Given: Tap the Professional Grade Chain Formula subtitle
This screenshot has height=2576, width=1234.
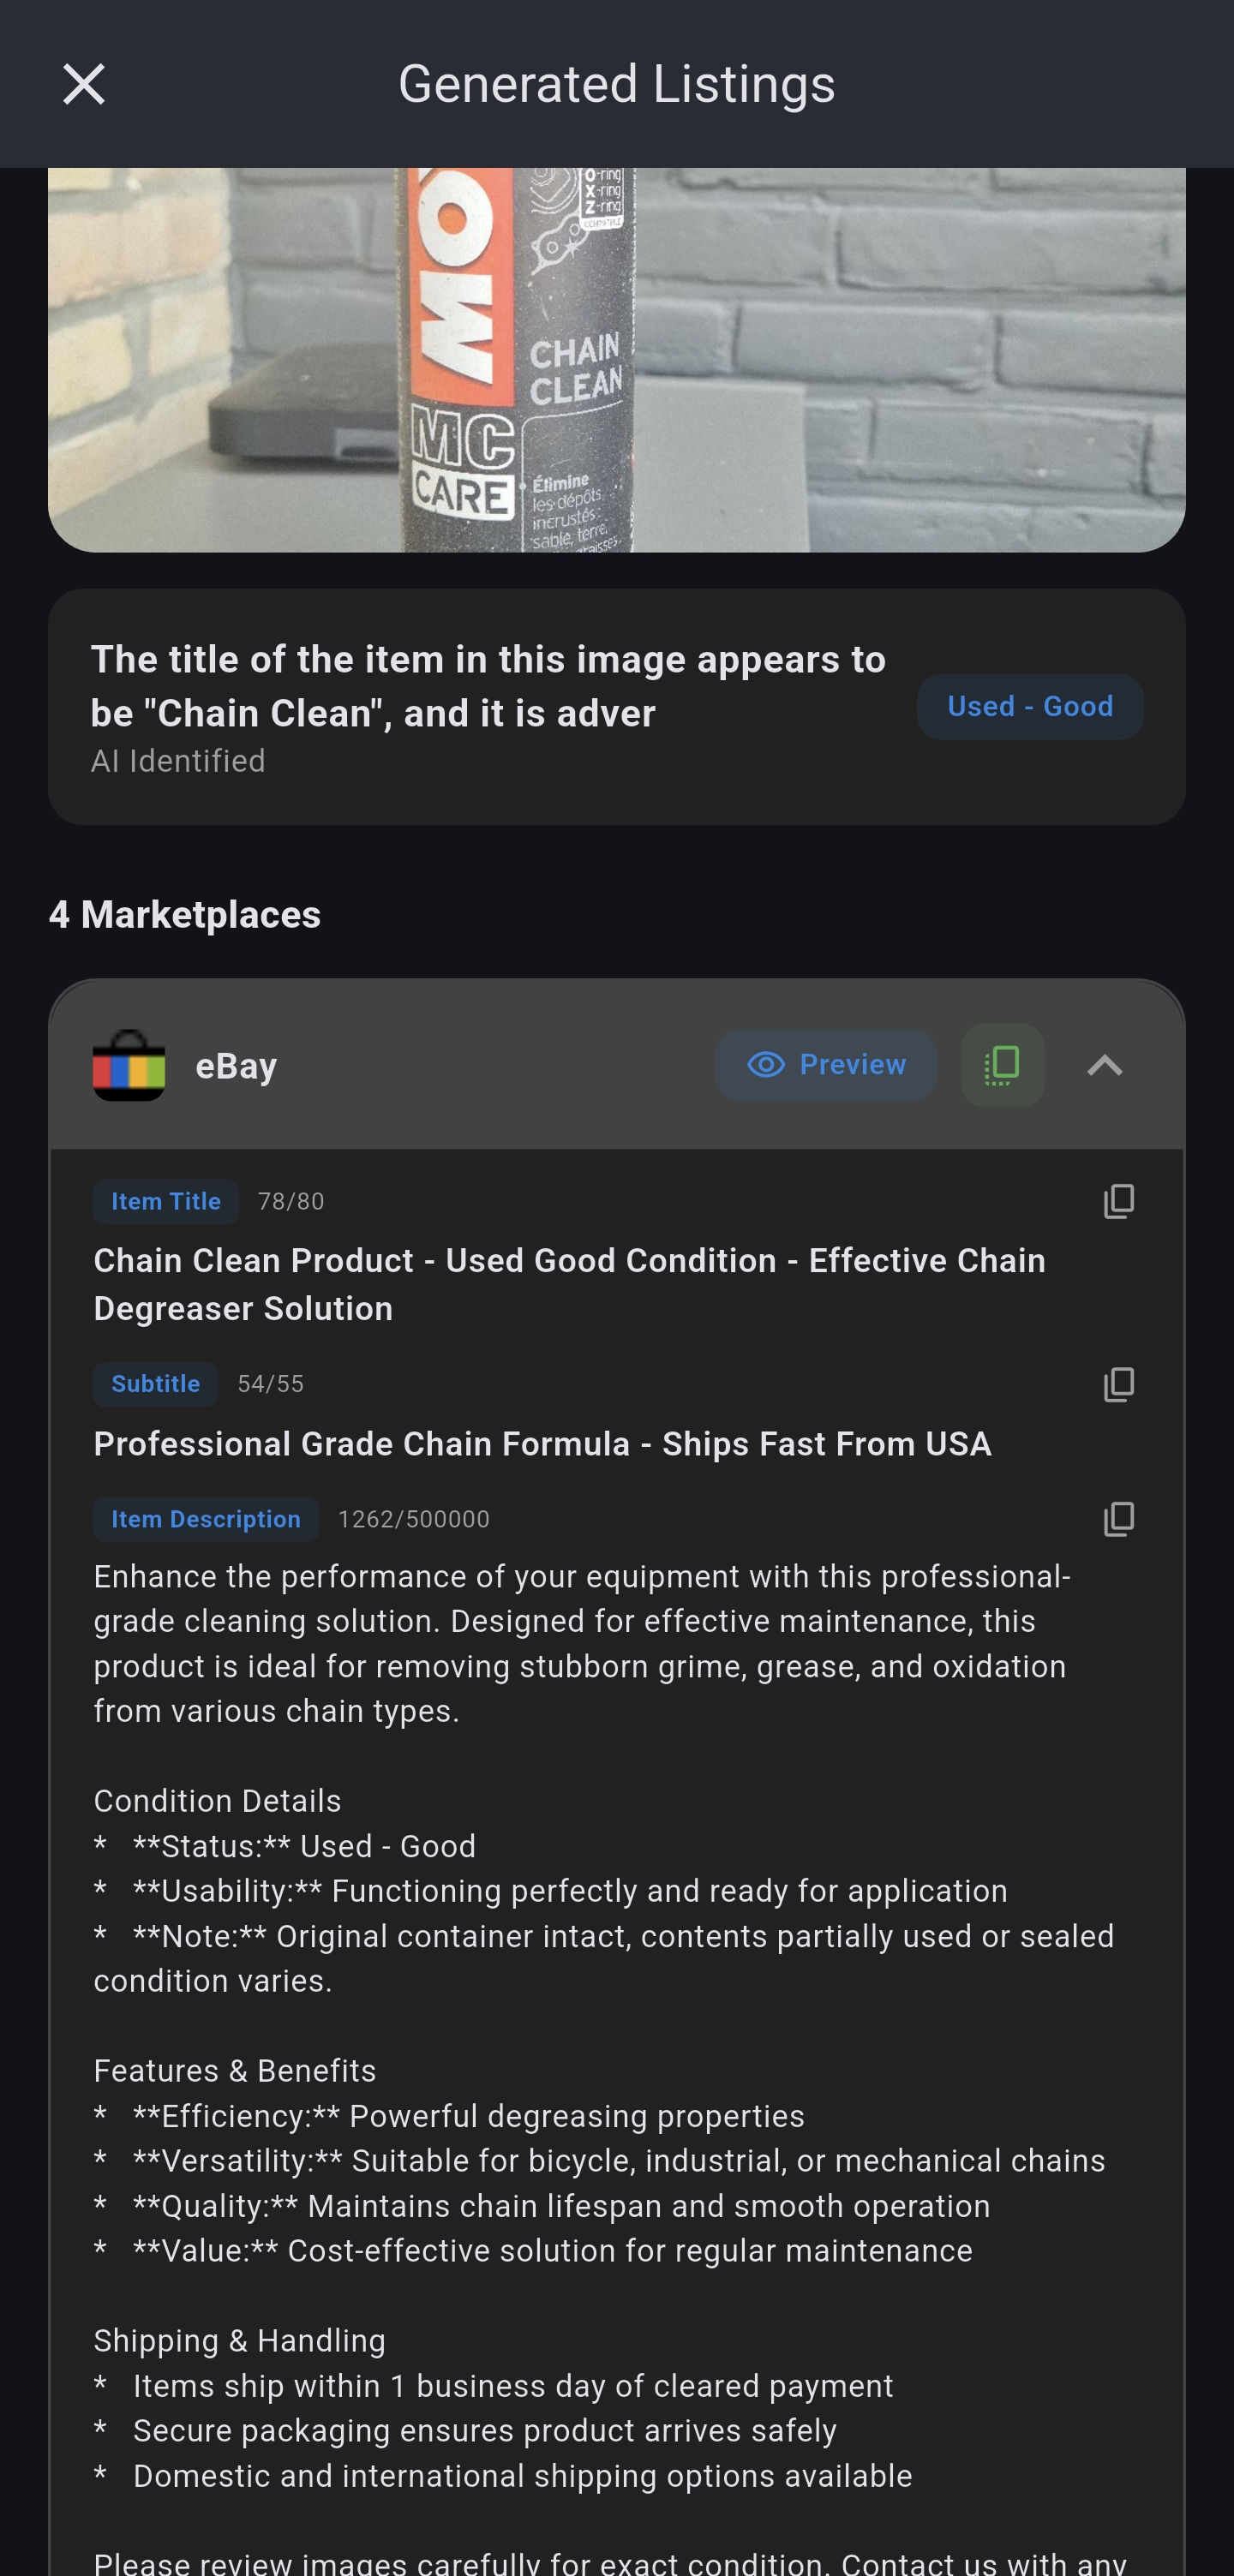Looking at the screenshot, I should (542, 1444).
